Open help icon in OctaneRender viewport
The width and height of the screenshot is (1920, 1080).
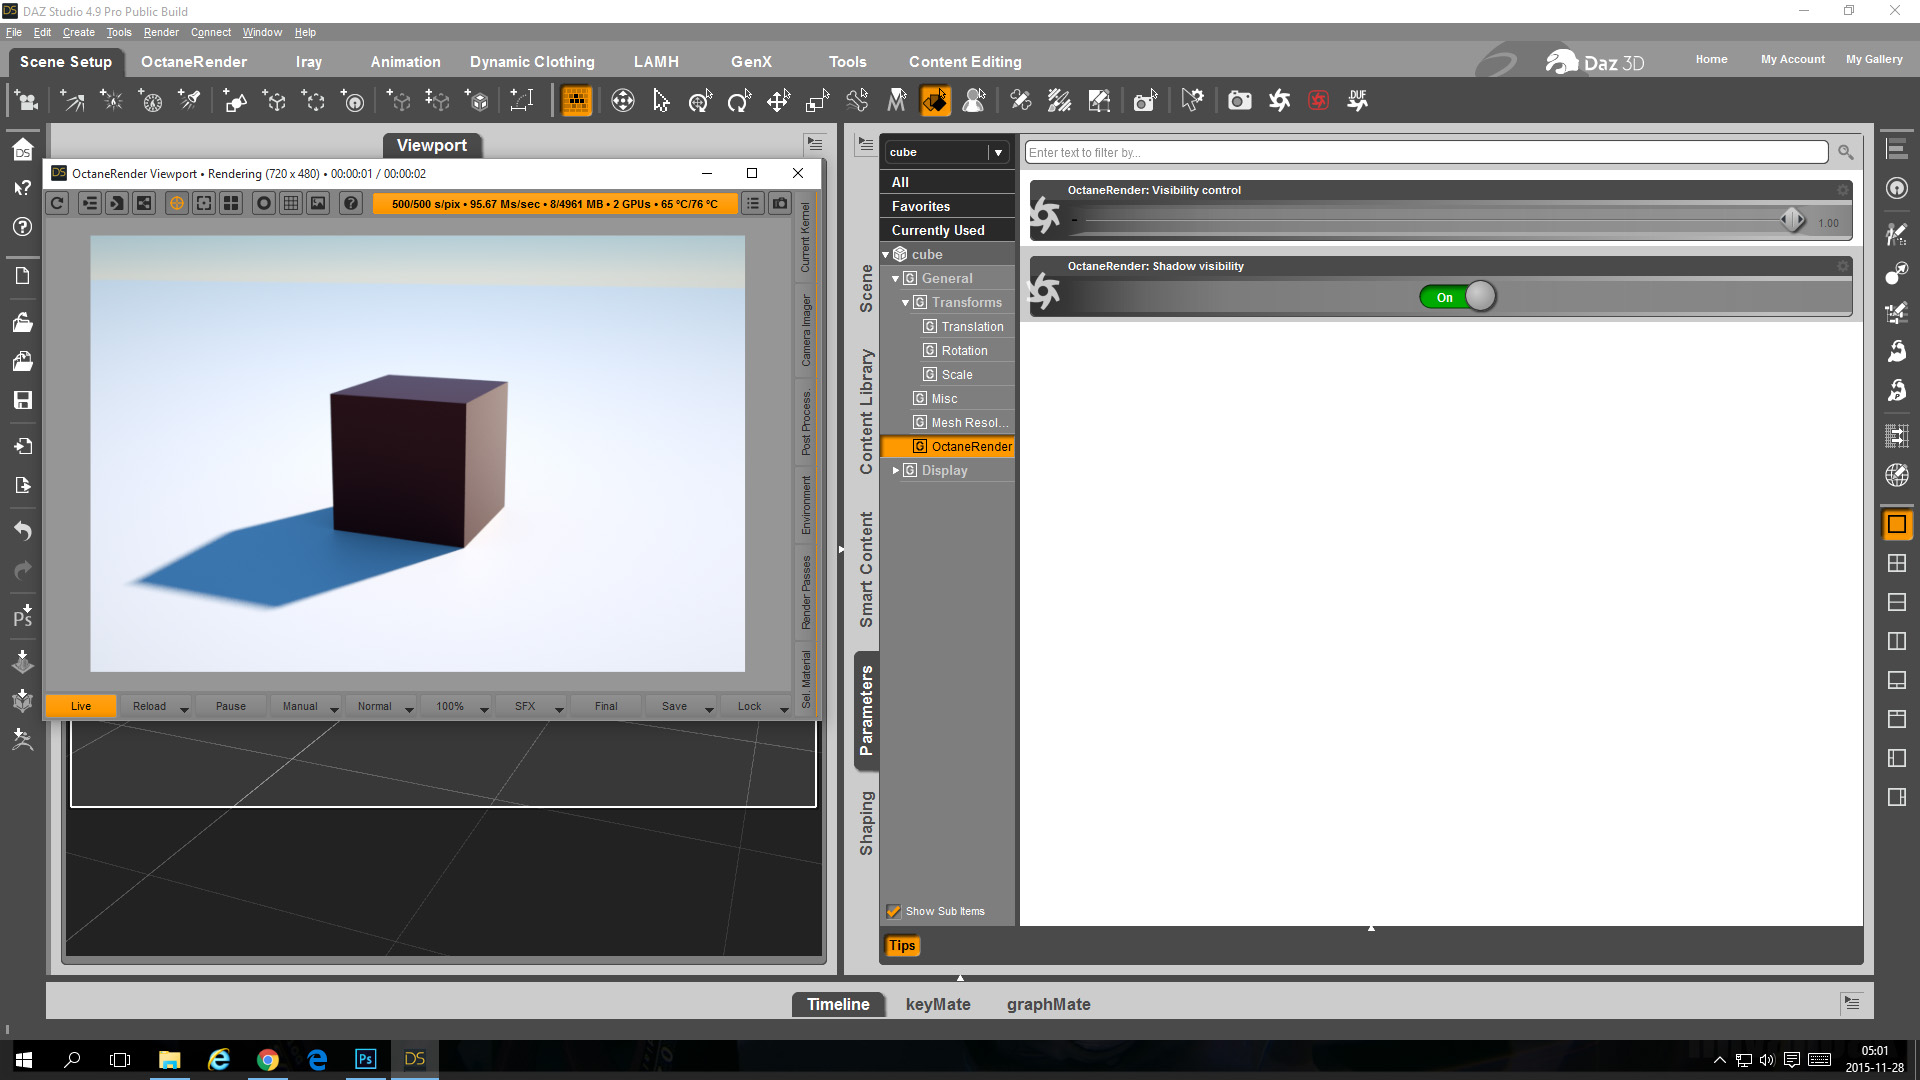[x=351, y=203]
